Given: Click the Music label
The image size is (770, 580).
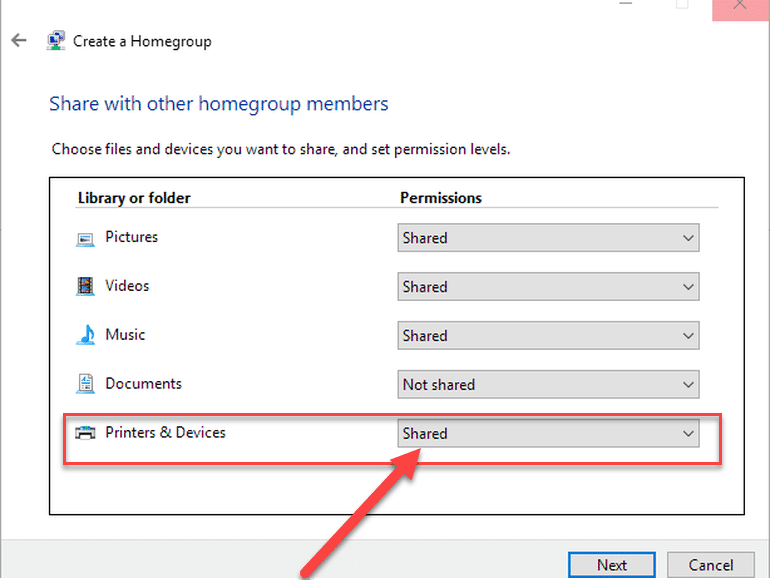Looking at the screenshot, I should click(x=125, y=335).
